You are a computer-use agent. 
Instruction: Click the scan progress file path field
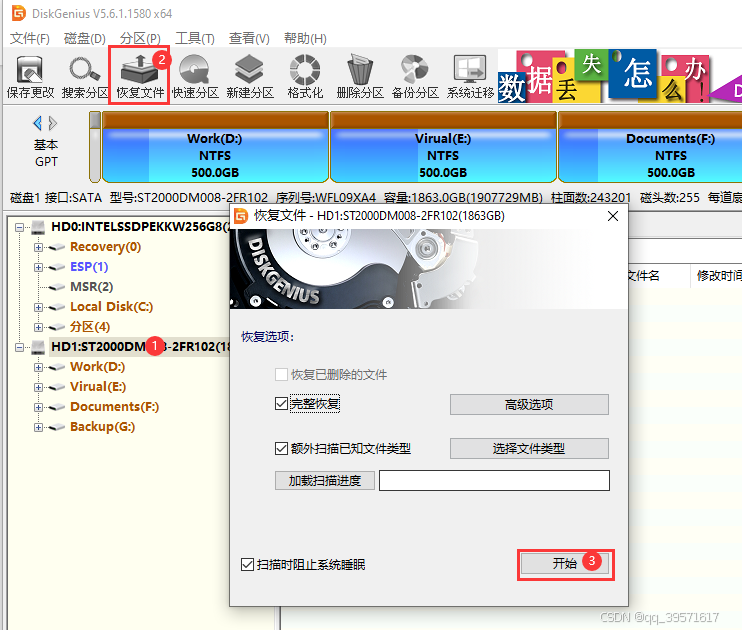[494, 480]
